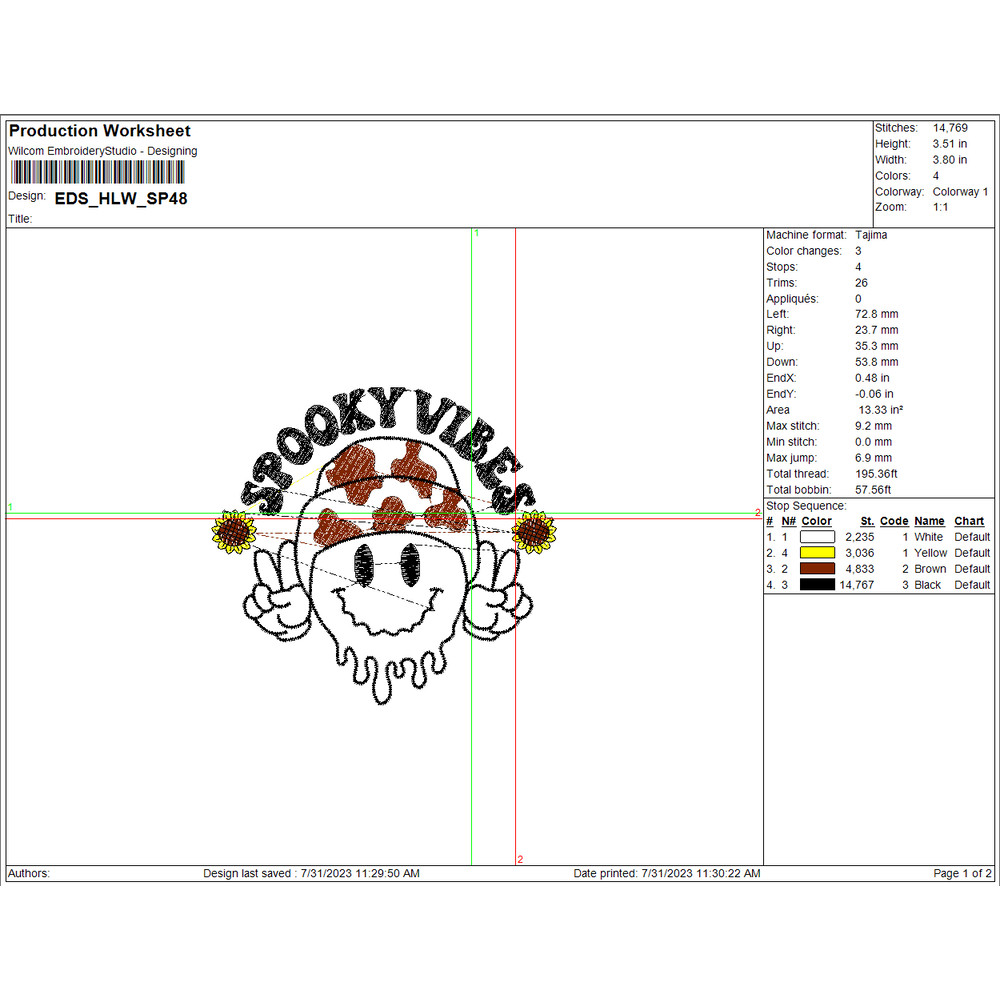
Task: Click the brown cow-print bandana on the ghost
Action: click(x=385, y=495)
